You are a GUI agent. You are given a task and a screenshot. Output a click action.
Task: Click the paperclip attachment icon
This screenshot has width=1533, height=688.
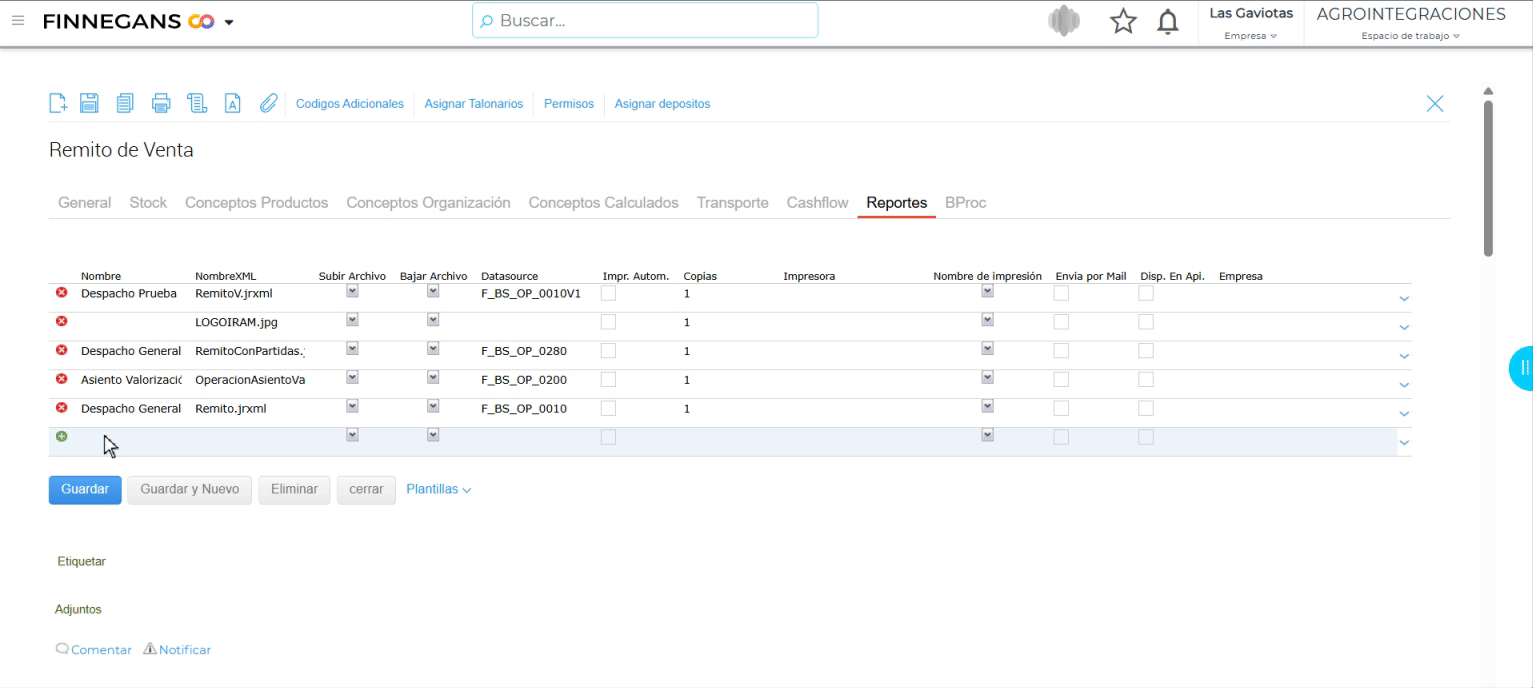coord(268,103)
